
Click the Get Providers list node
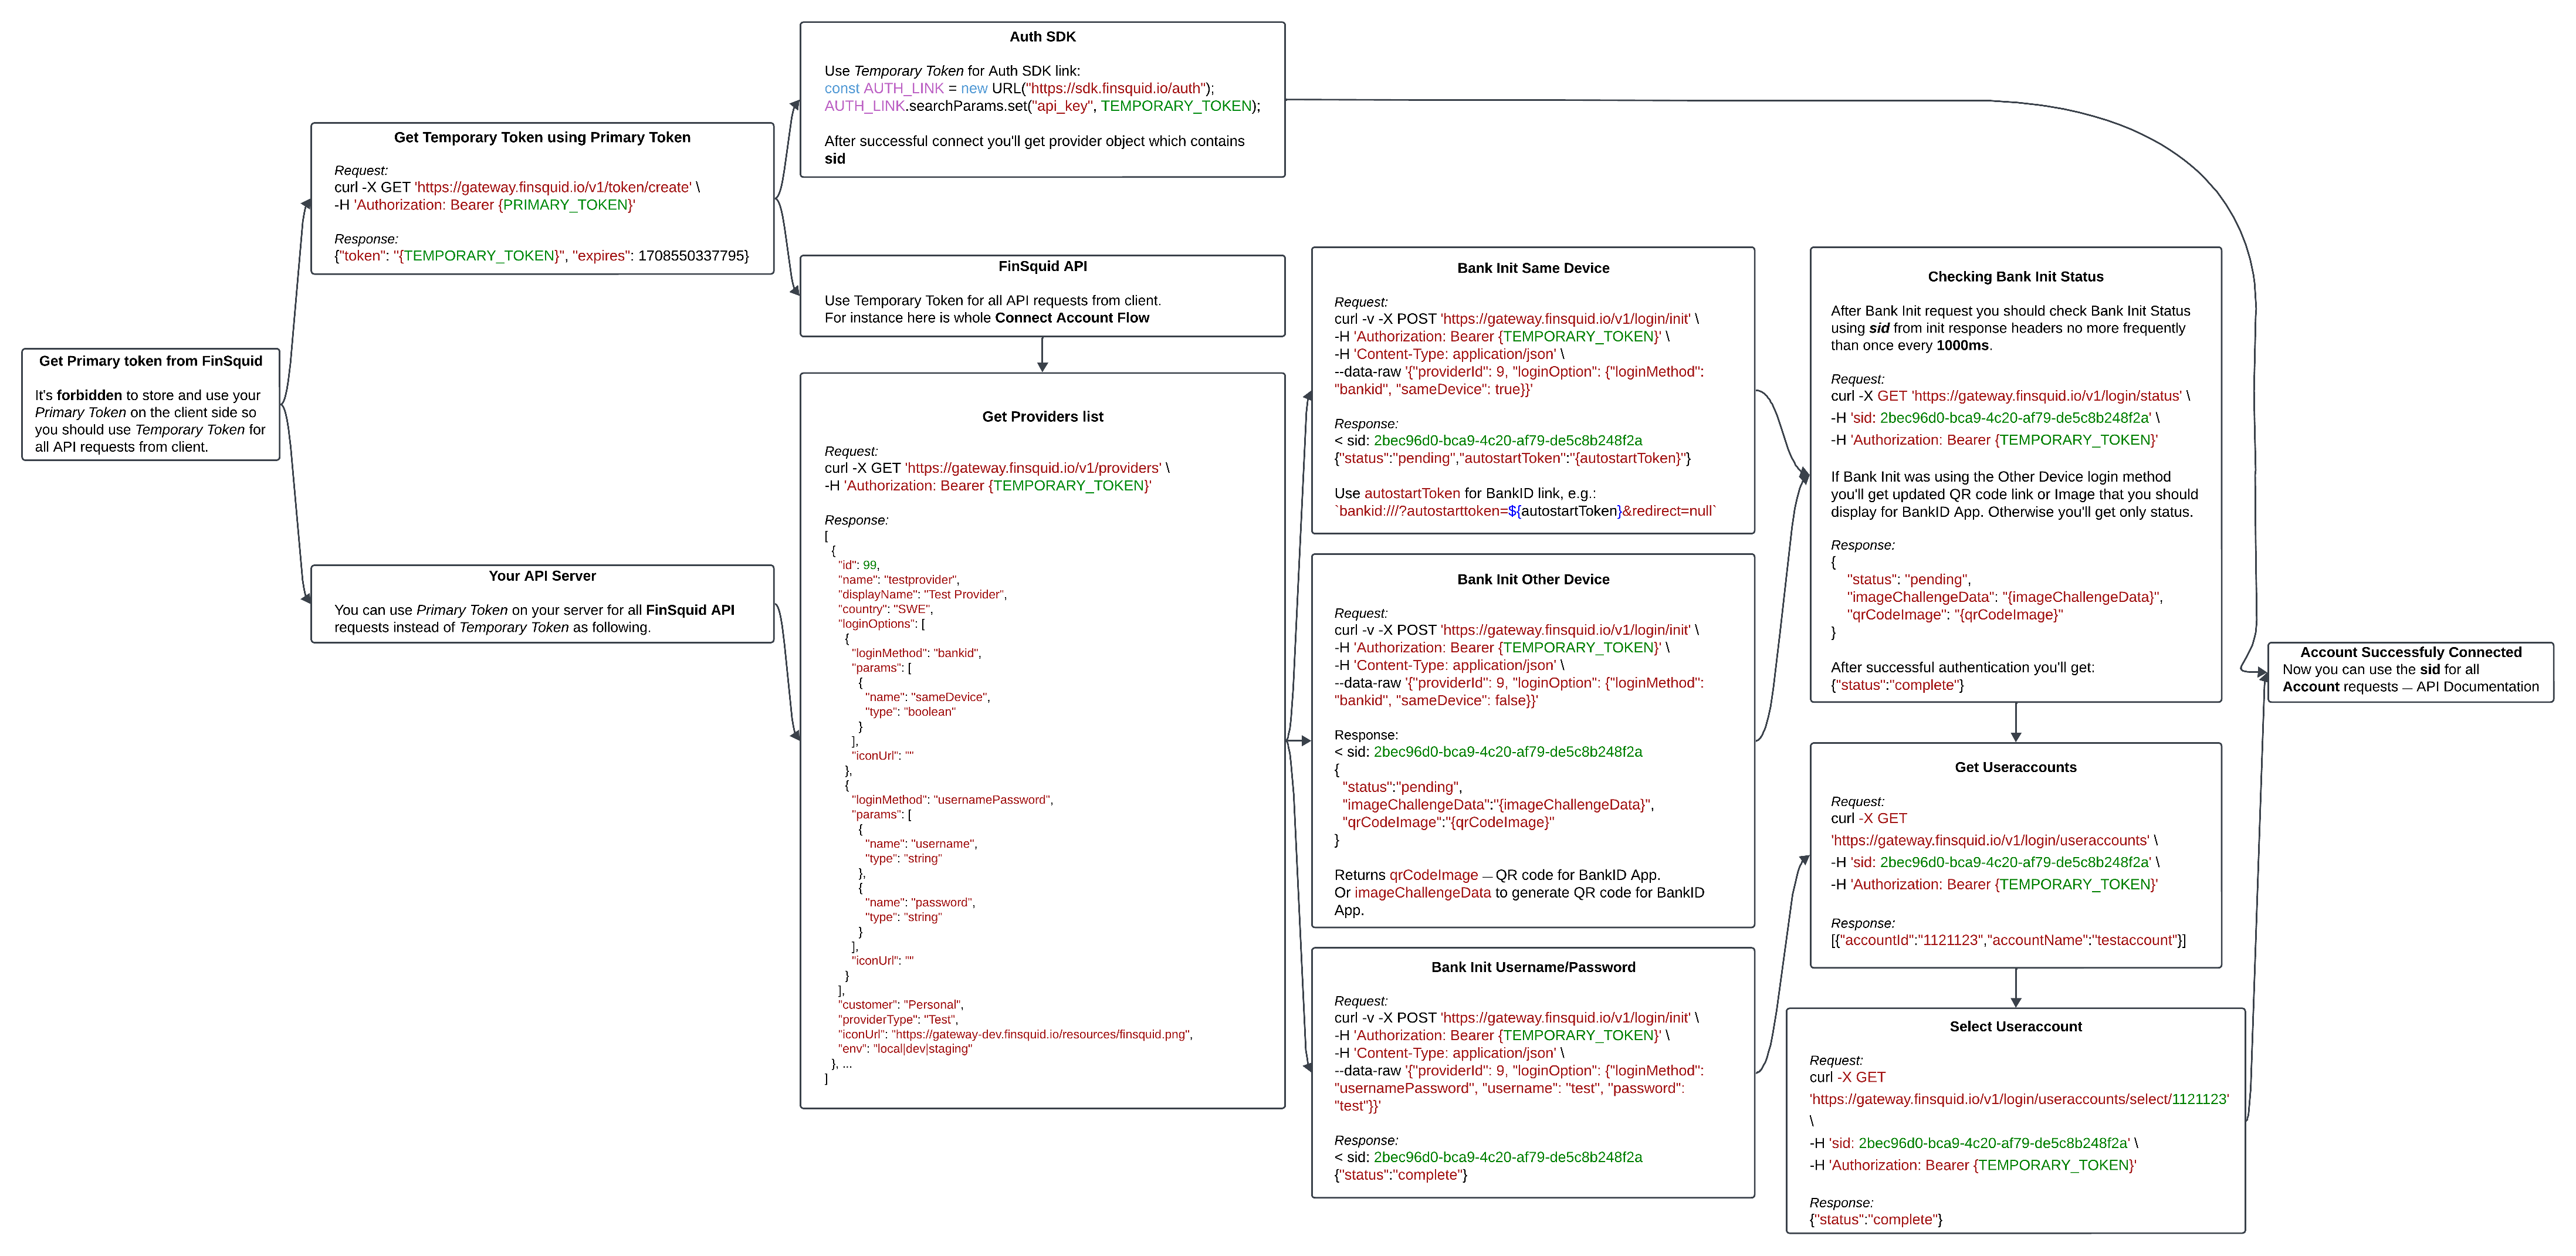pos(1042,416)
